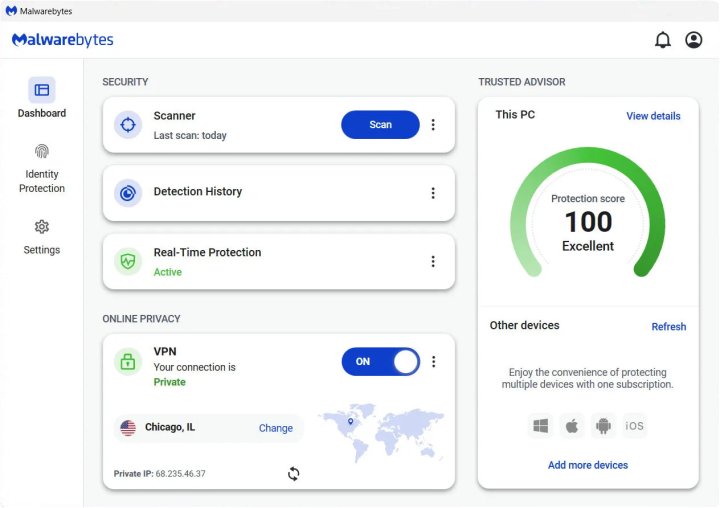Viewport: 720px width, 508px height.
Task: Refresh the private IP address icon
Action: click(x=293, y=474)
